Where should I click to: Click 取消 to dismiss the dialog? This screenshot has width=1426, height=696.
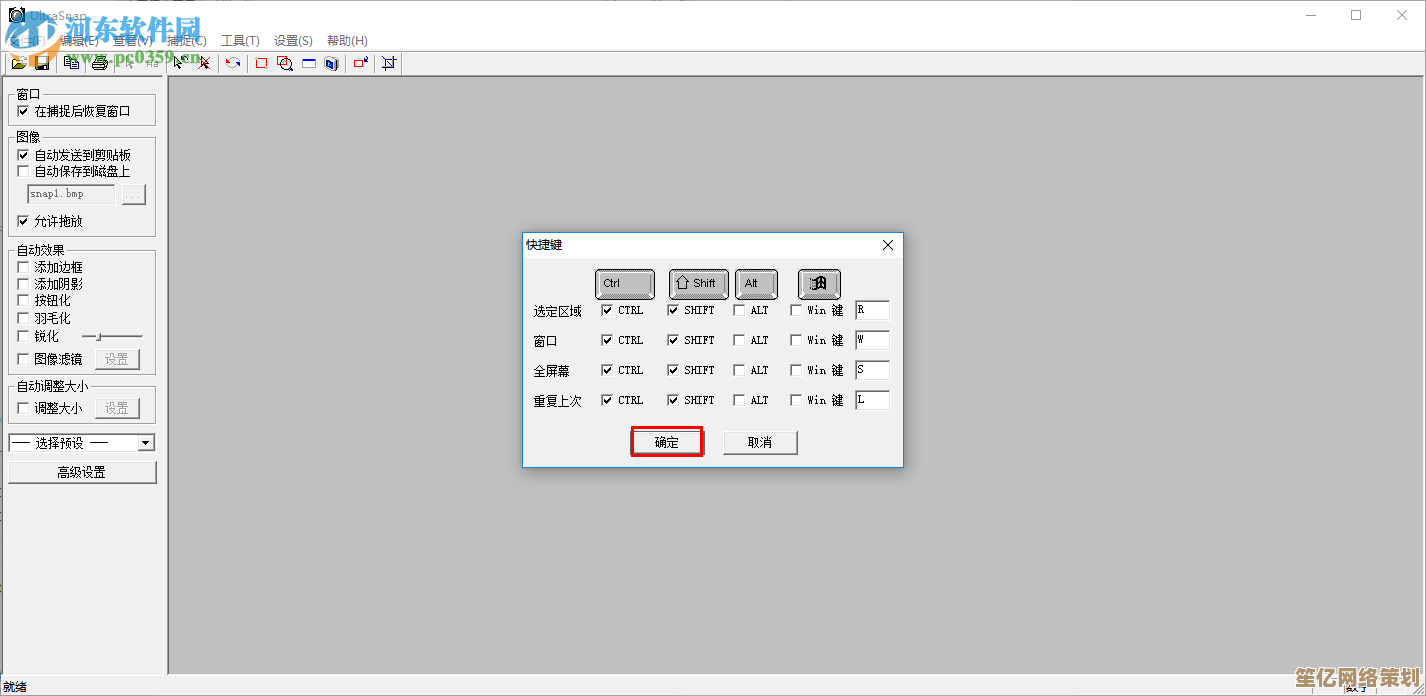[x=760, y=442]
